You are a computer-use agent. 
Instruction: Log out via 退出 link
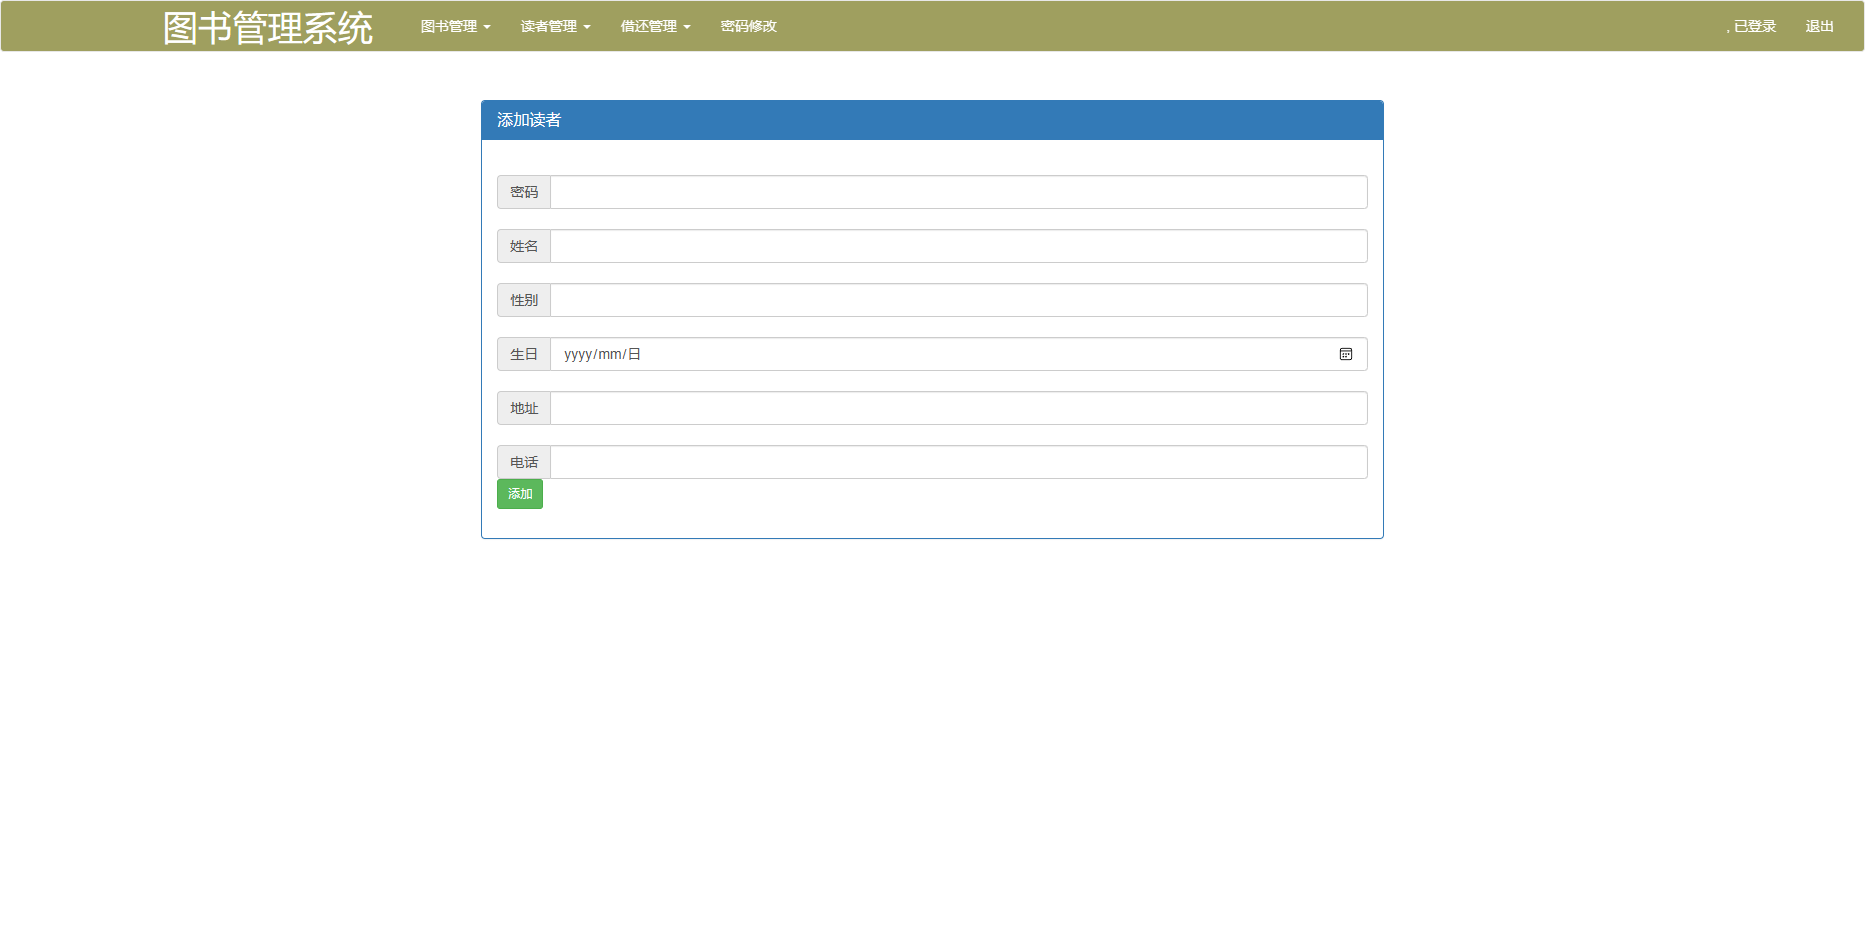[x=1819, y=27]
